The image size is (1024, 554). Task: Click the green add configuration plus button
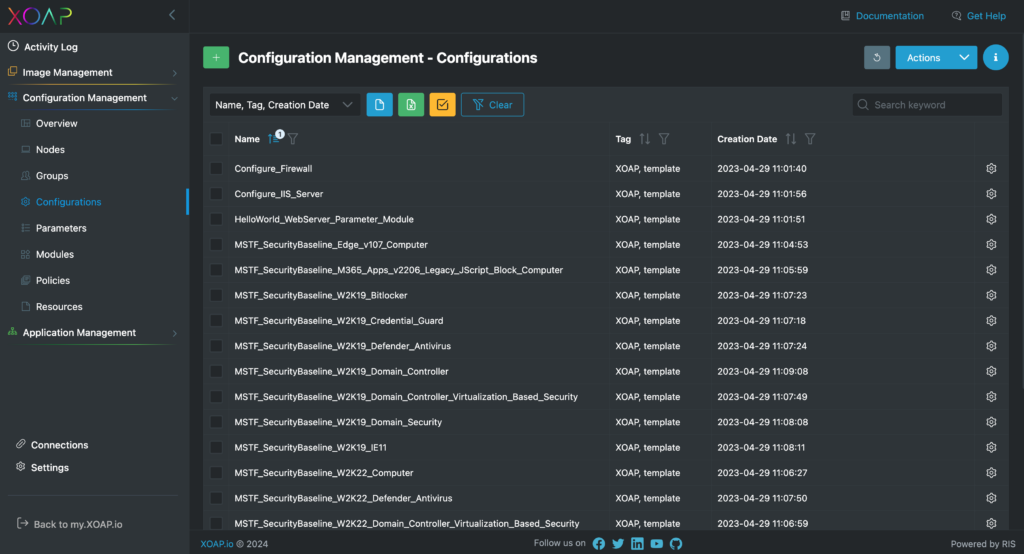pyautogui.click(x=216, y=57)
